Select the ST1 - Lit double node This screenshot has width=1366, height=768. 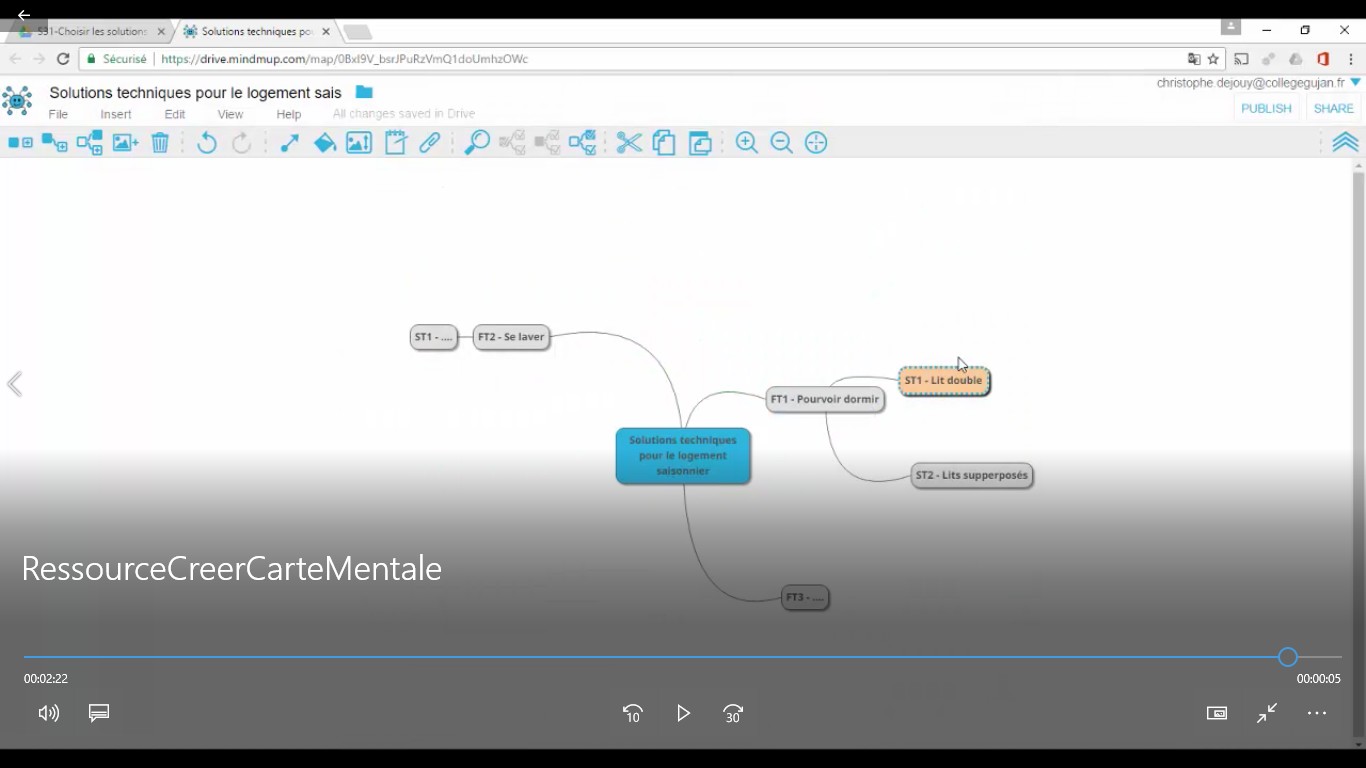tap(944, 381)
